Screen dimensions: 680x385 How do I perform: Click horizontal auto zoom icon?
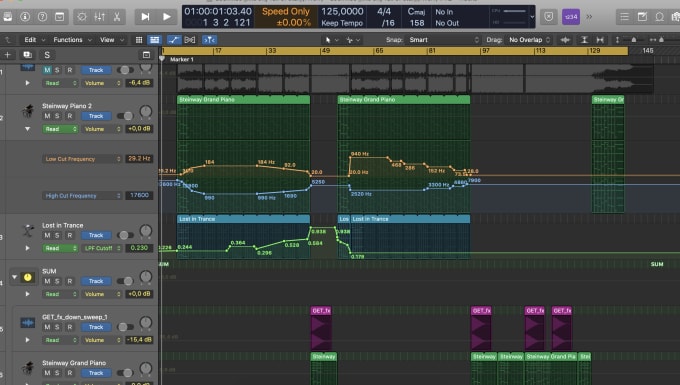click(600, 40)
